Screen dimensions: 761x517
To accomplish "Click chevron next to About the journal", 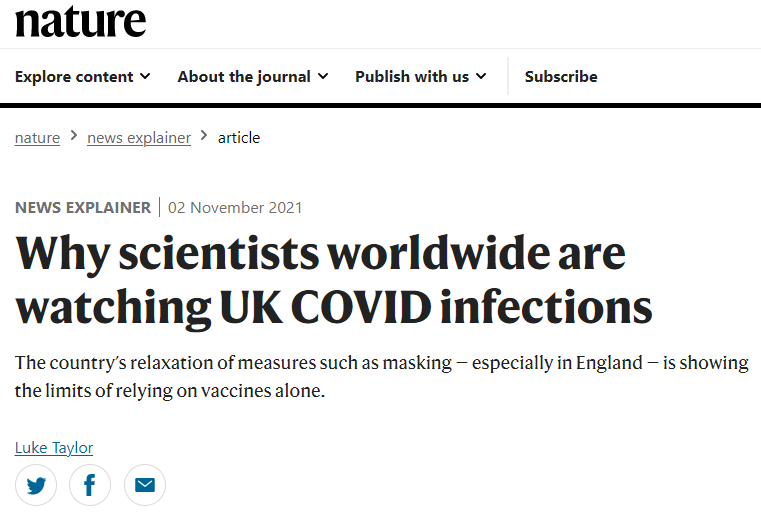I will pos(323,76).
